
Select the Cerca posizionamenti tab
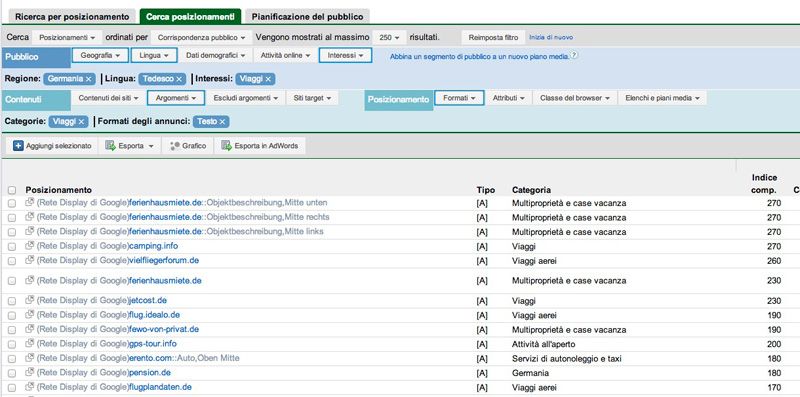[x=190, y=16]
